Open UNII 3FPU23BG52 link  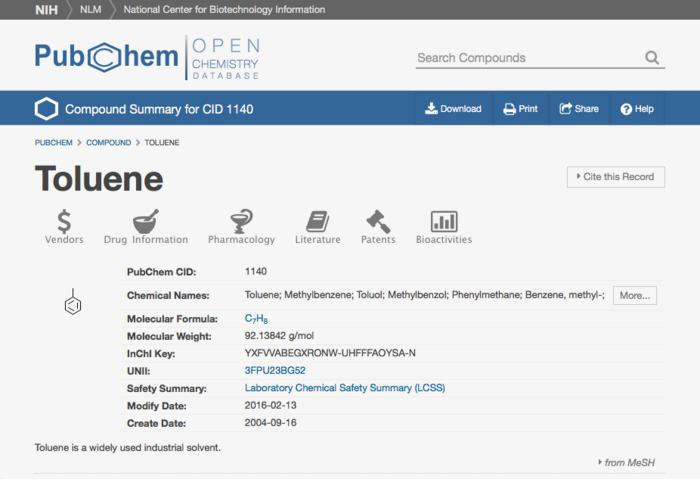point(275,370)
